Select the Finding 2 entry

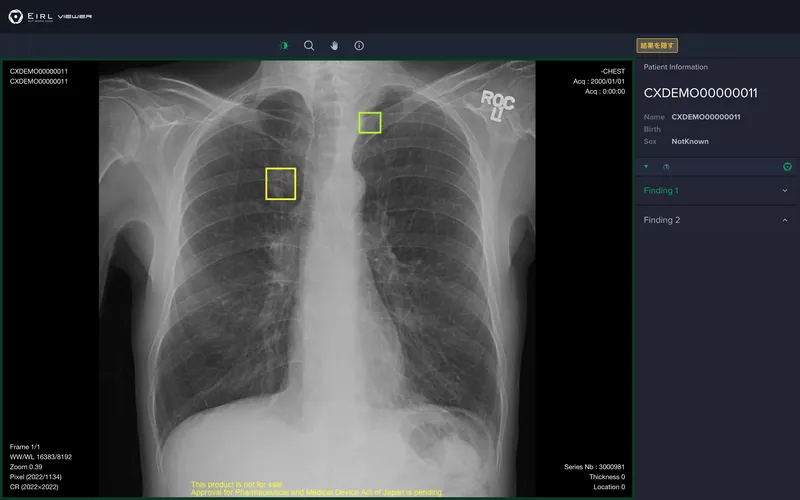click(x=661, y=220)
